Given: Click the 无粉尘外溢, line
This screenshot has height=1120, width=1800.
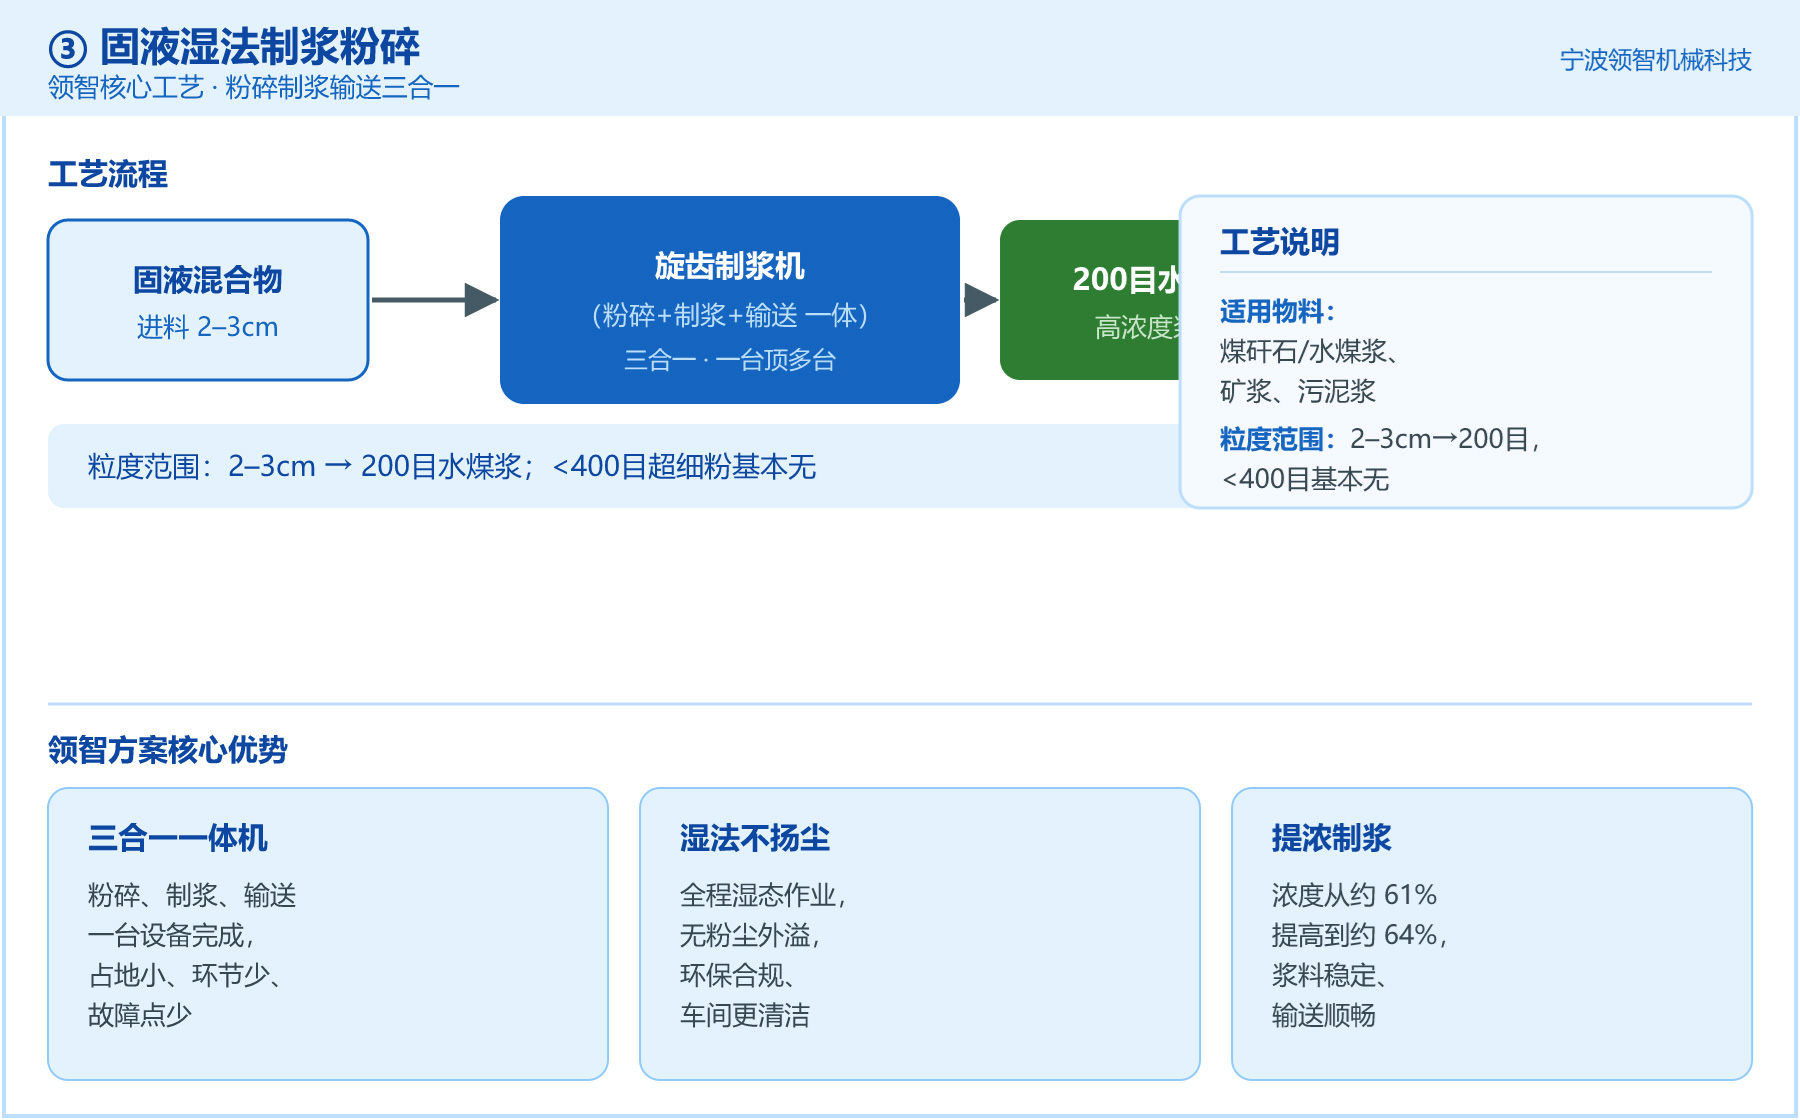Looking at the screenshot, I should click(x=750, y=935).
